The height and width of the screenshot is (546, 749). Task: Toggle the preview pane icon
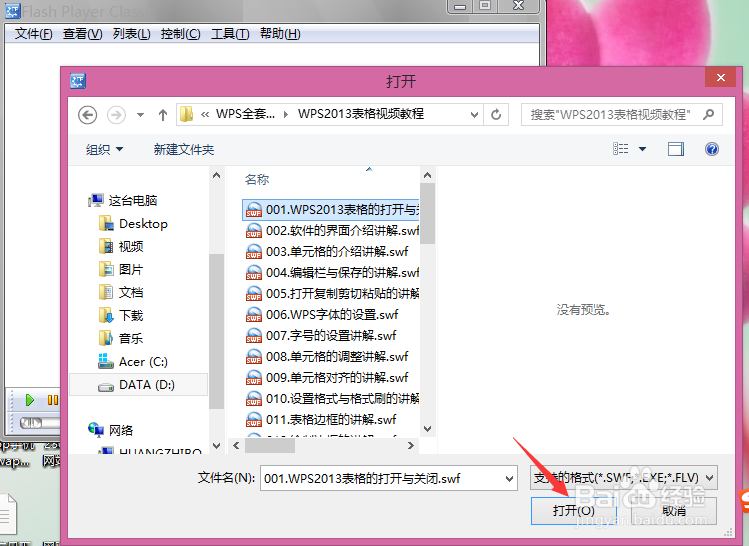point(676,149)
